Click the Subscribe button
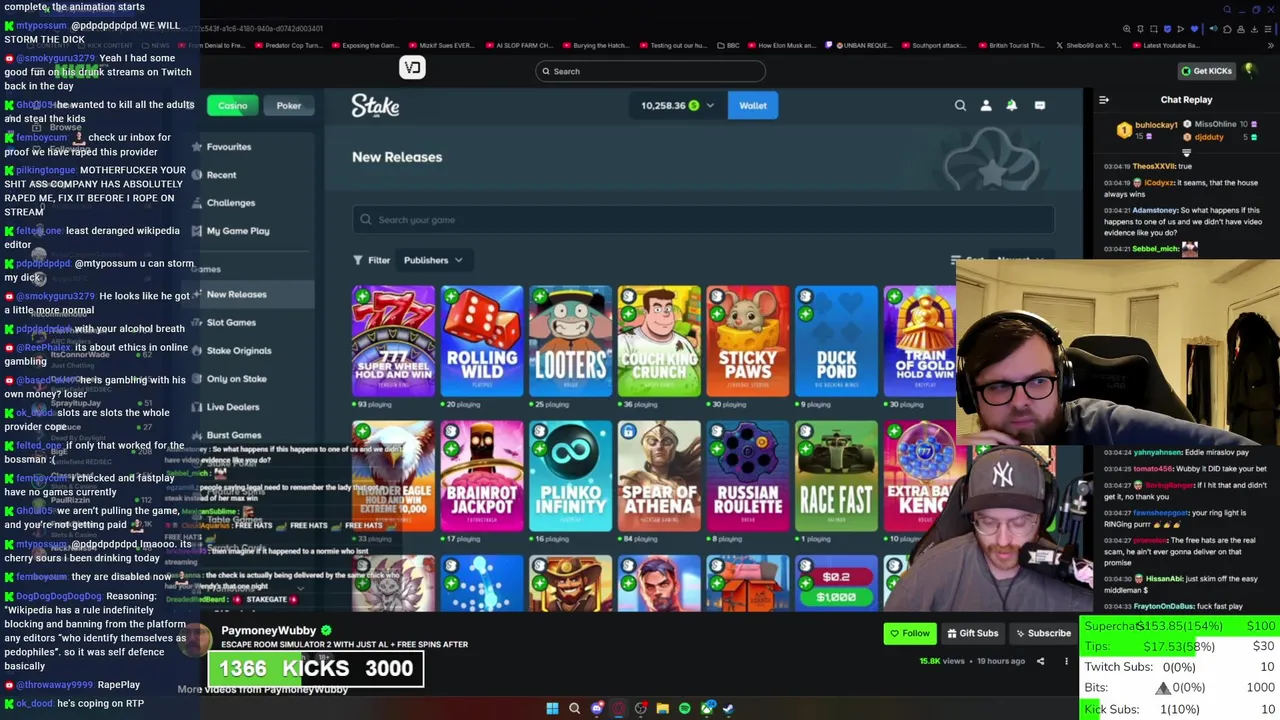Image resolution: width=1280 pixels, height=720 pixels. pyautogui.click(x=1043, y=633)
